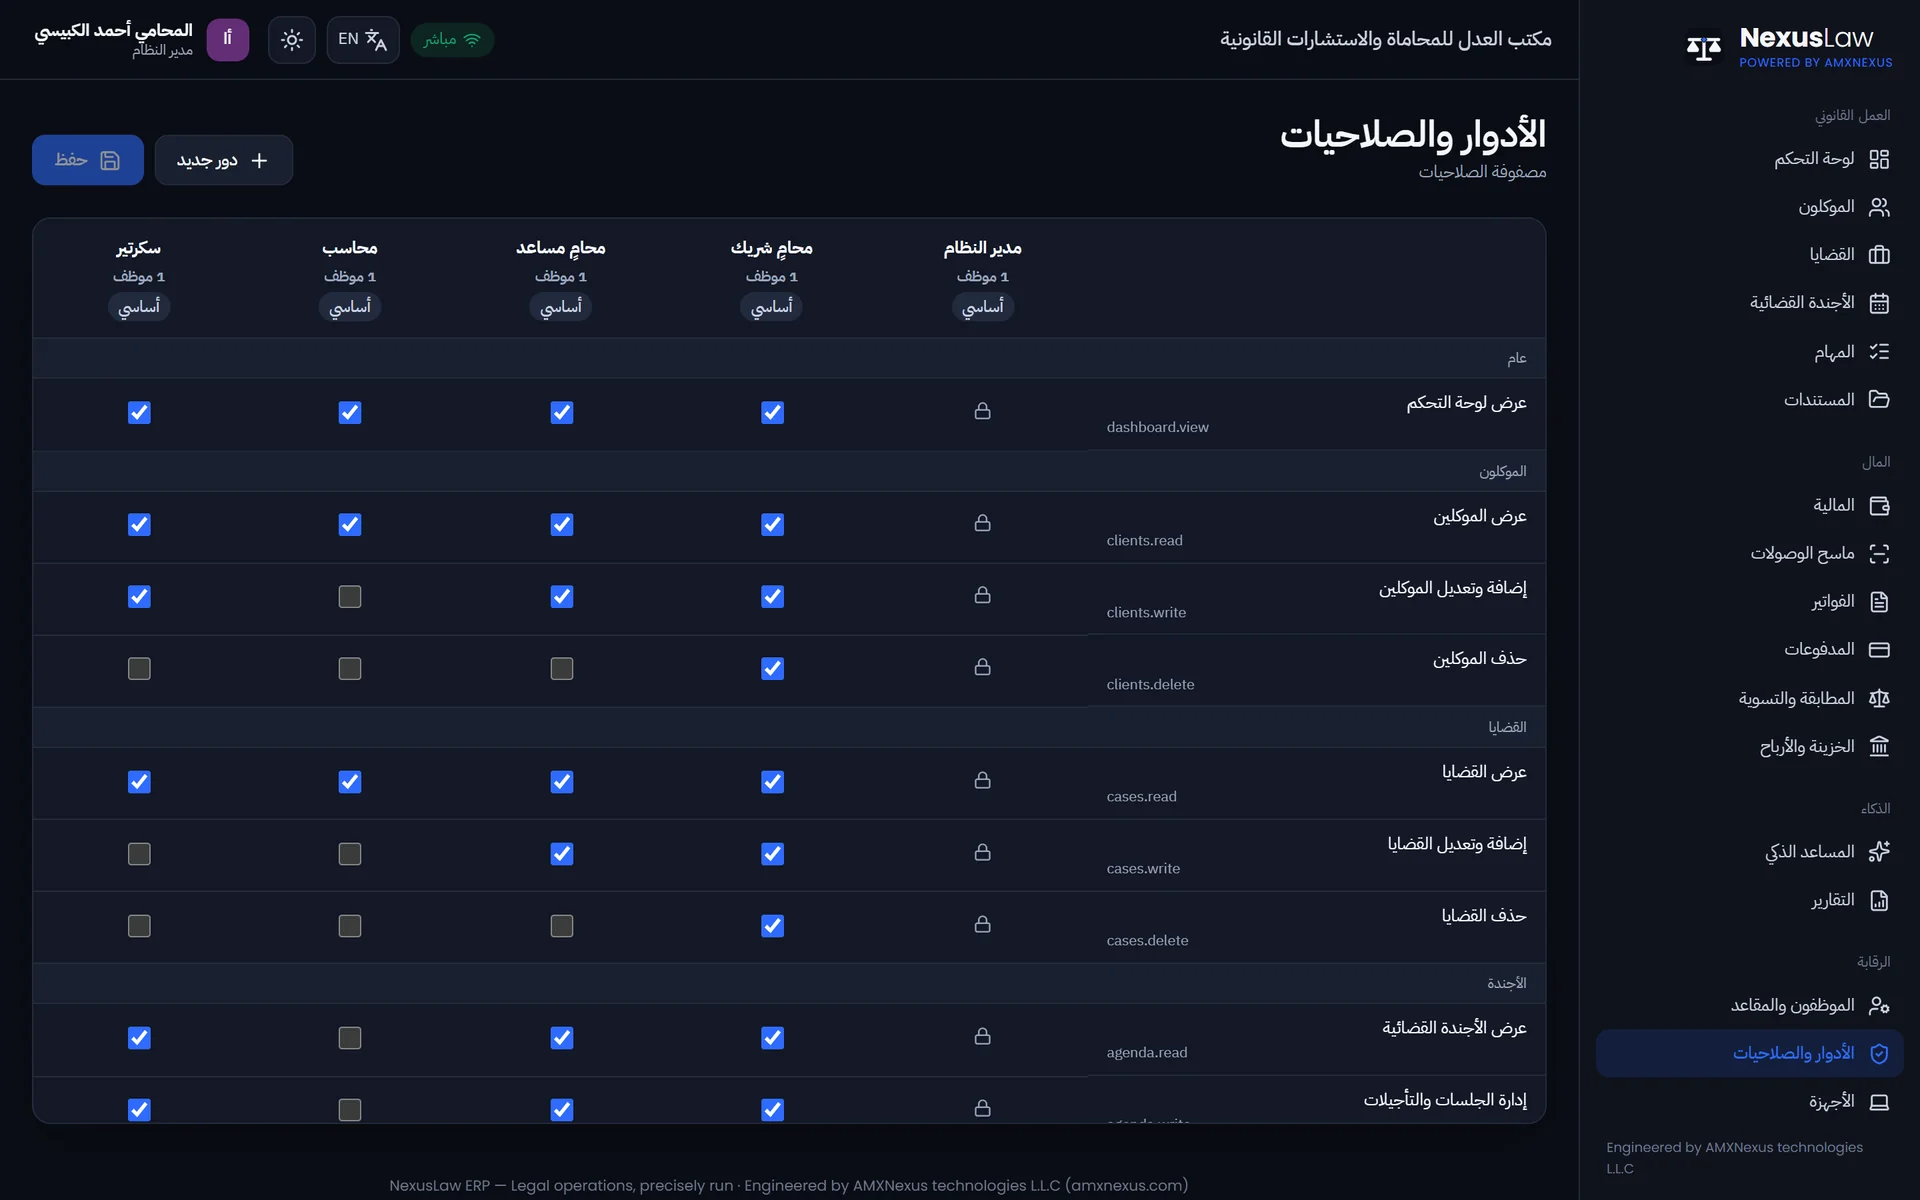The image size is (1920, 1200).
Task: Open الموكلون clients in the sidebar
Action: tap(1749, 207)
